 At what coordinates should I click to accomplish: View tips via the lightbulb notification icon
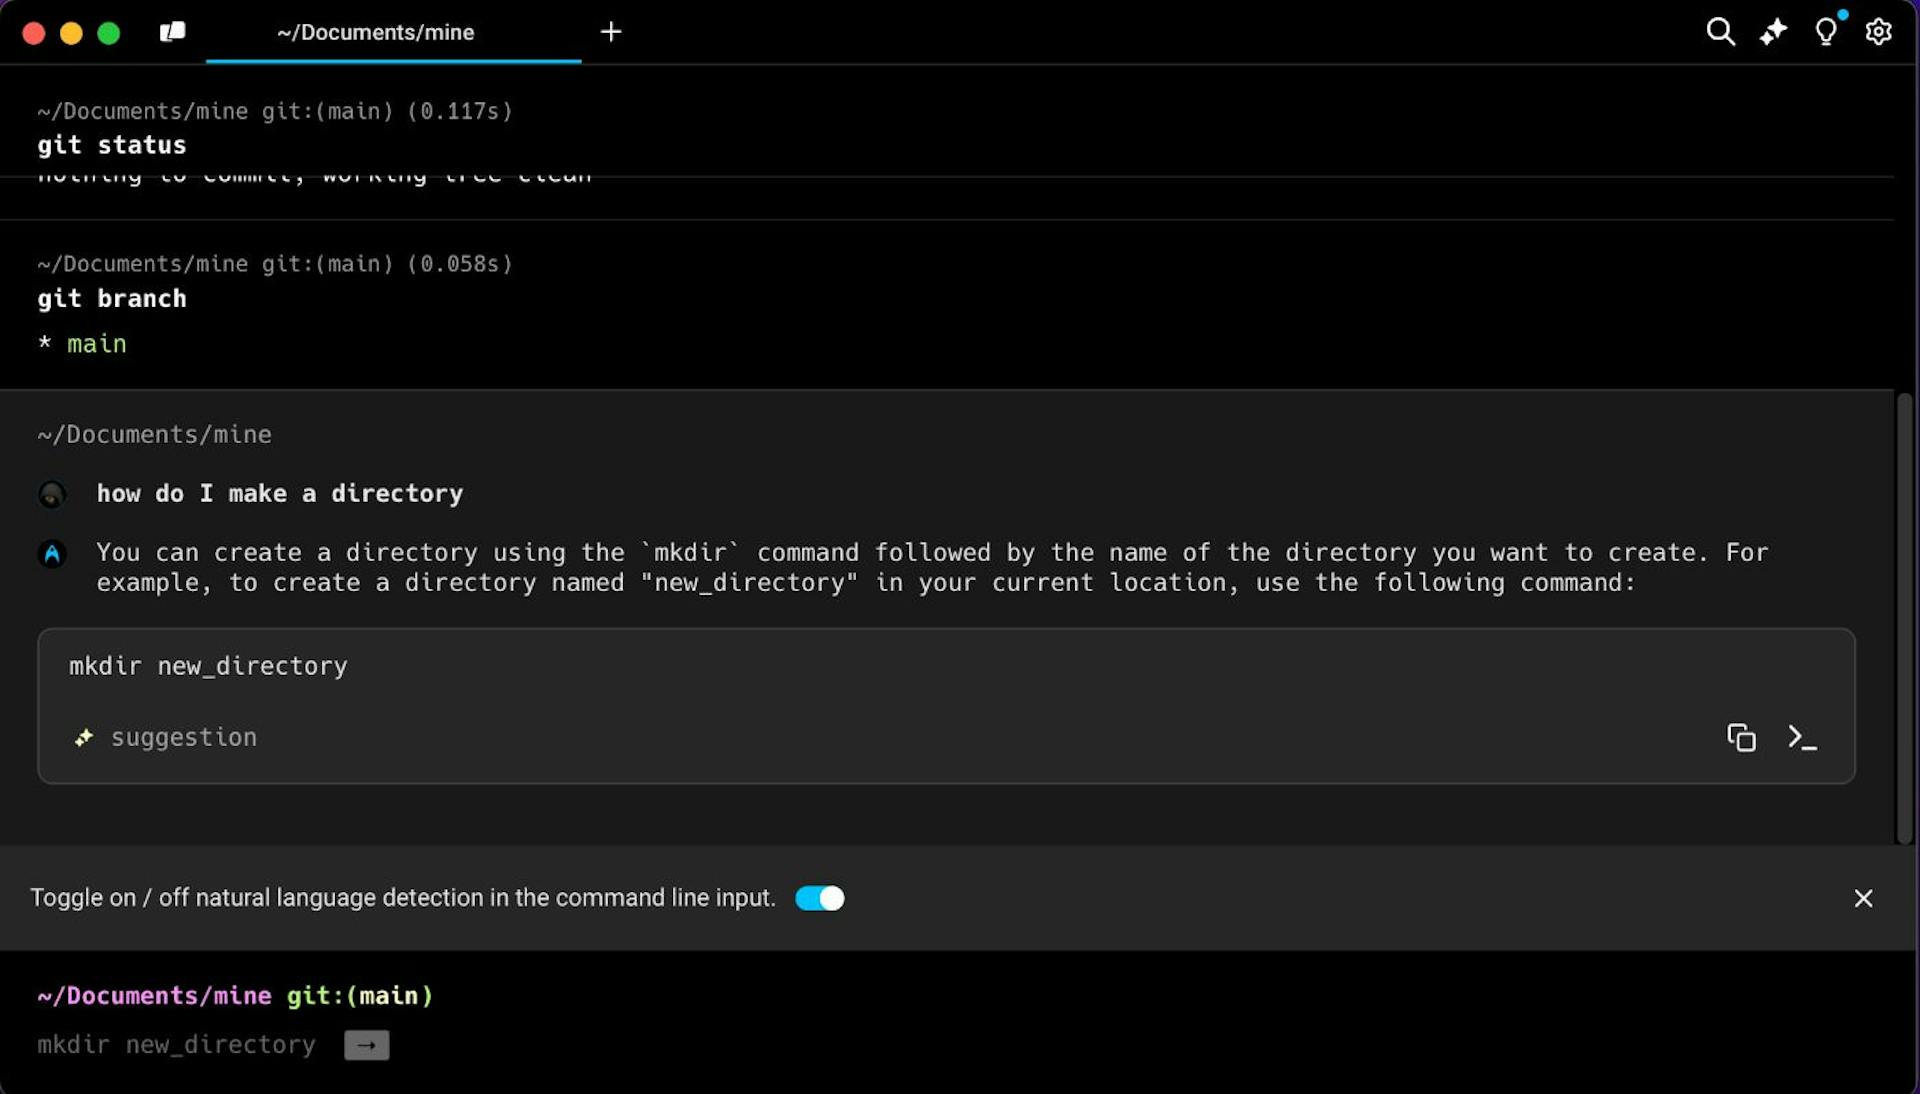tap(1825, 31)
